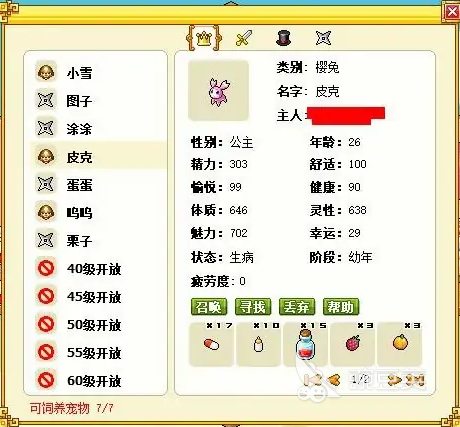Click the 寻找 search button
This screenshot has height=427, width=460.
click(253, 307)
